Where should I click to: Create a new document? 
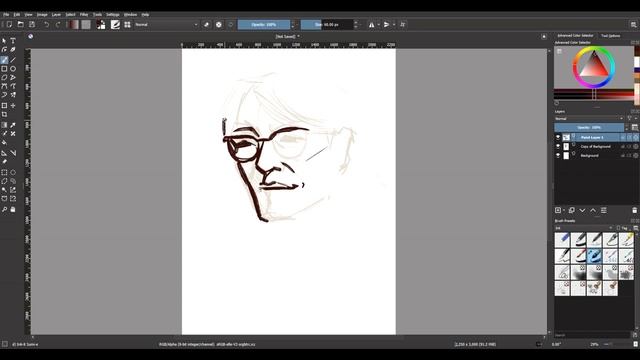[x=9, y=24]
